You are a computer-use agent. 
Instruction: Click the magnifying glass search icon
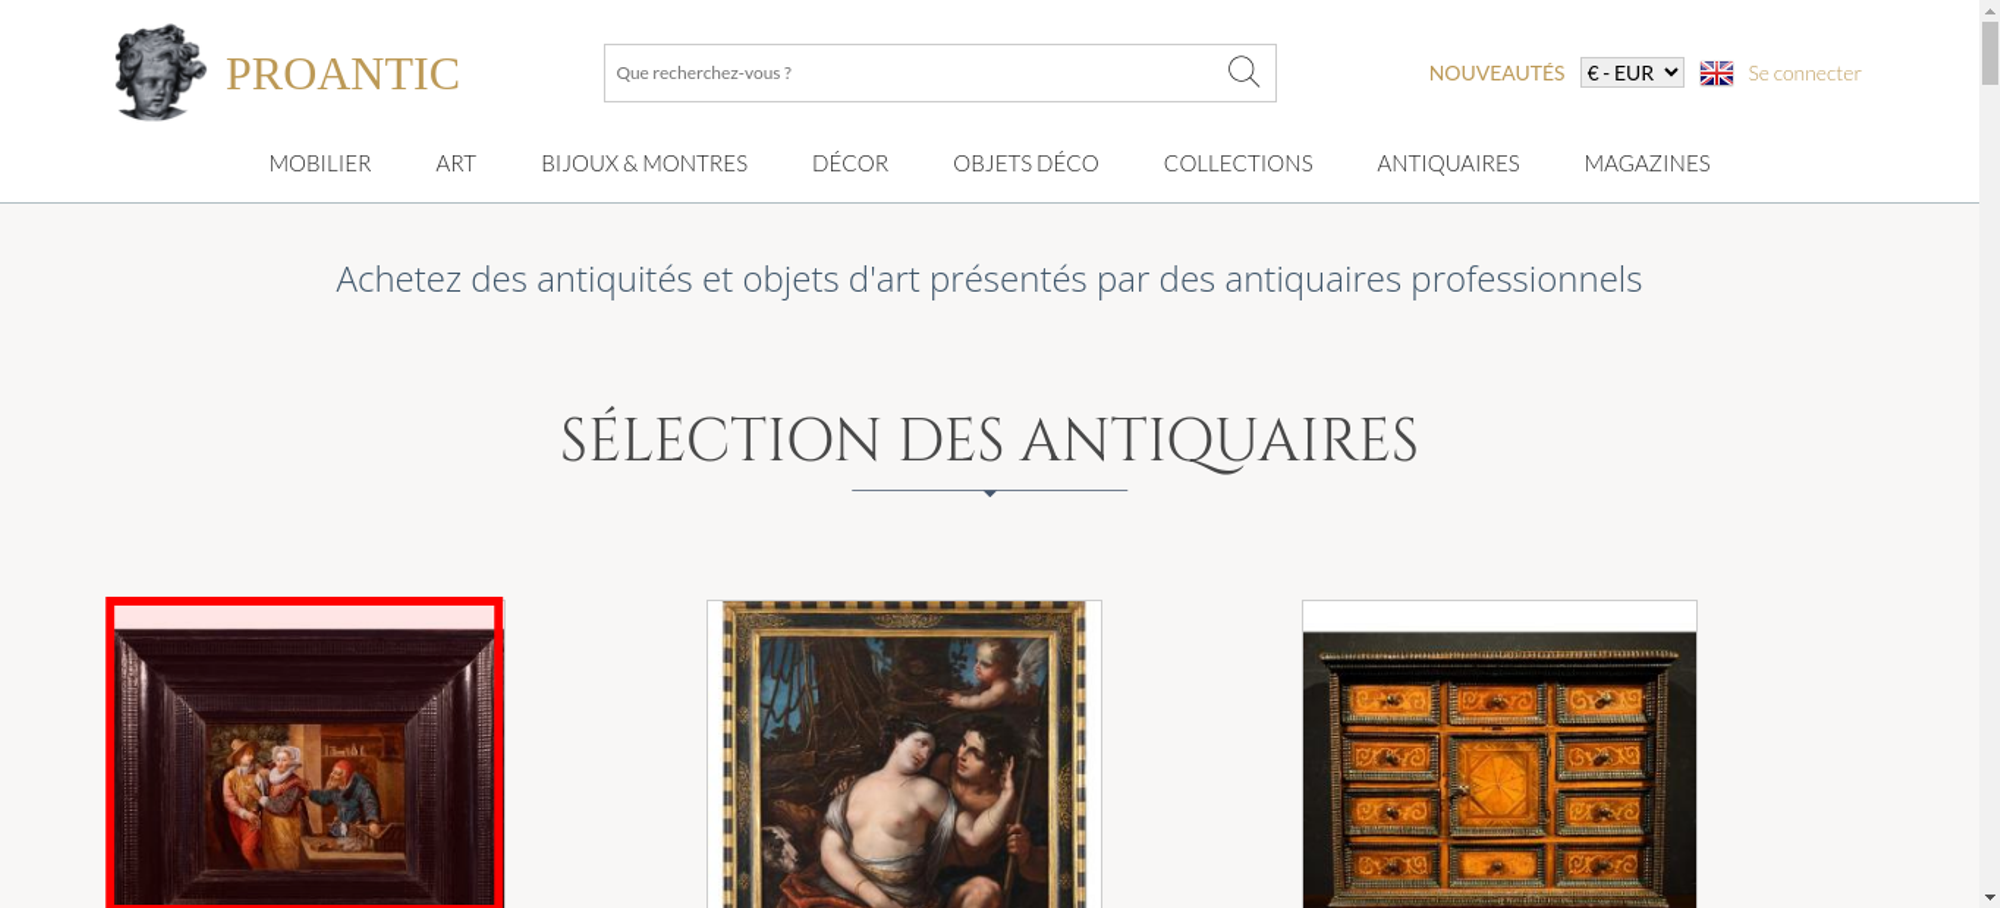coord(1243,72)
